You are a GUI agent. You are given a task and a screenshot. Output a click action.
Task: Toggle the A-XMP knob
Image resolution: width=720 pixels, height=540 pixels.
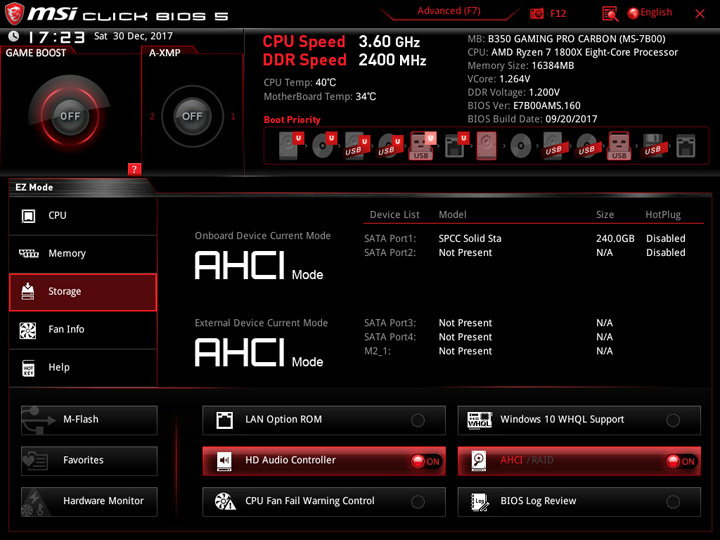192,116
